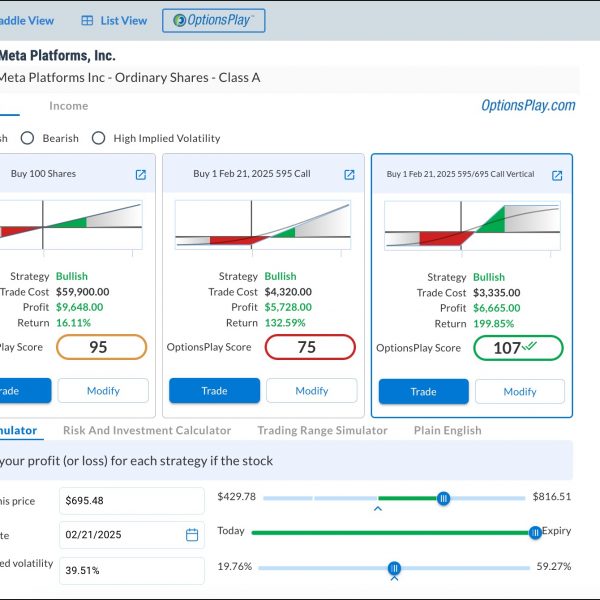The height and width of the screenshot is (600, 600).
Task: Click the OptionsPlay Score 95 badge
Action: [x=101, y=347]
